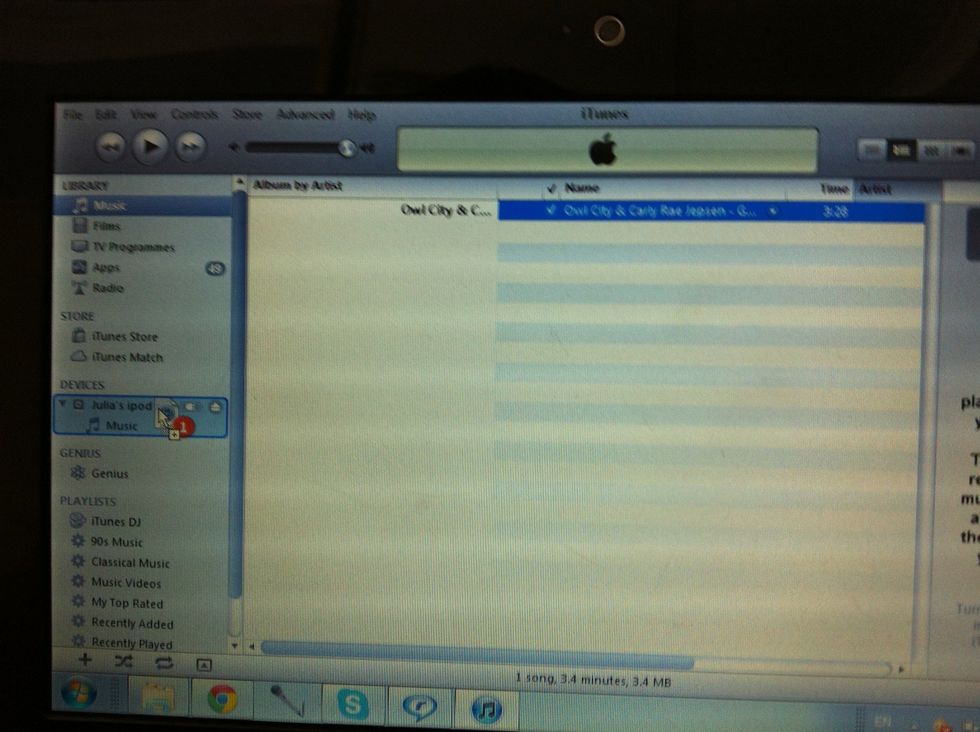Image resolution: width=980 pixels, height=732 pixels.
Task: Click the sidebar scroll up arrow
Action: 239,183
